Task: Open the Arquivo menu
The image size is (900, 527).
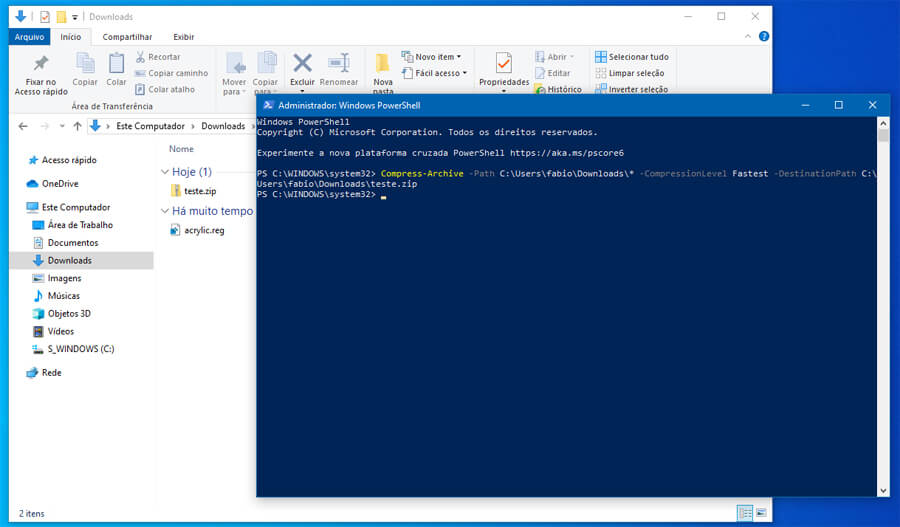Action: (29, 37)
